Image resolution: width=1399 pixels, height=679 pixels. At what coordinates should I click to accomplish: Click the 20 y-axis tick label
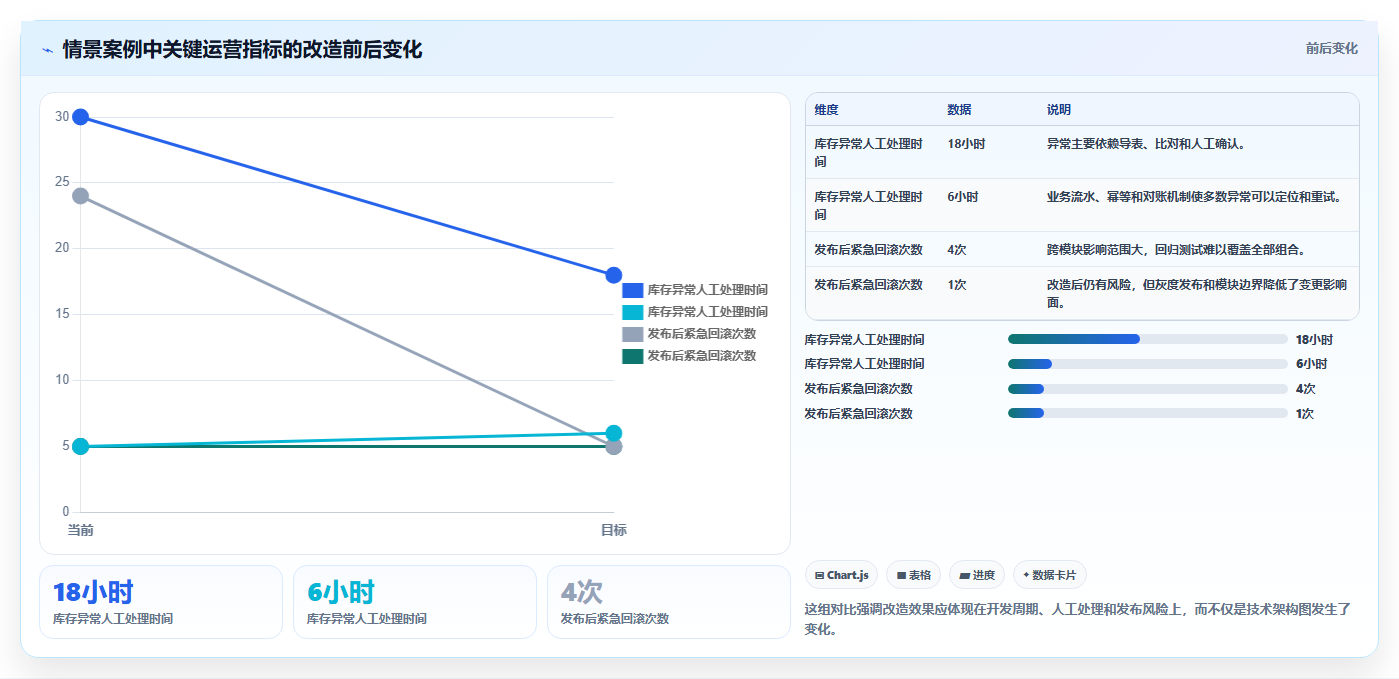(62, 248)
